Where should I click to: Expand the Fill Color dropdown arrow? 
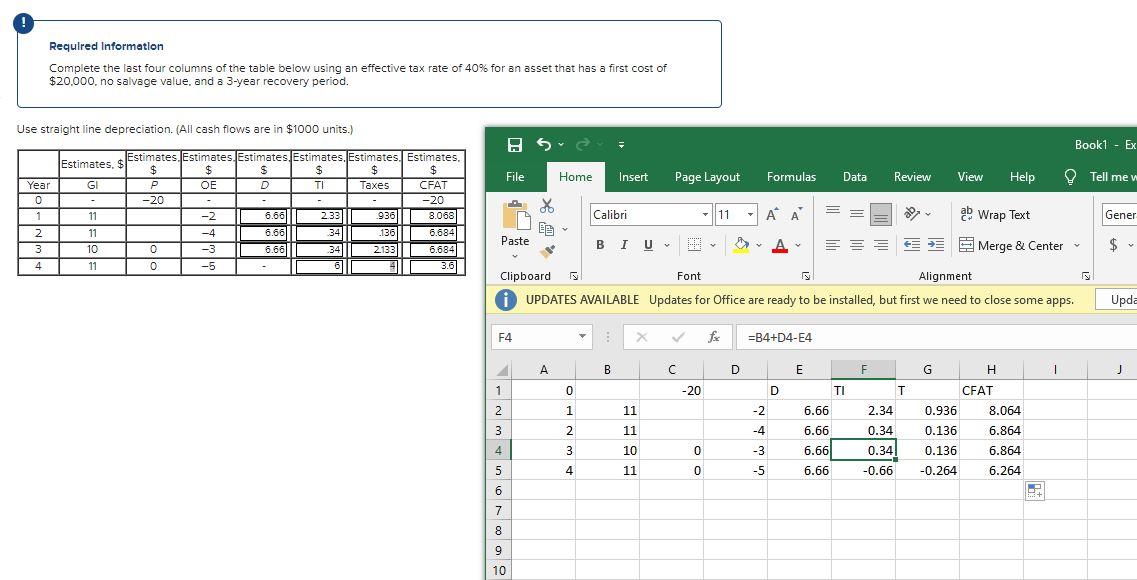click(758, 245)
